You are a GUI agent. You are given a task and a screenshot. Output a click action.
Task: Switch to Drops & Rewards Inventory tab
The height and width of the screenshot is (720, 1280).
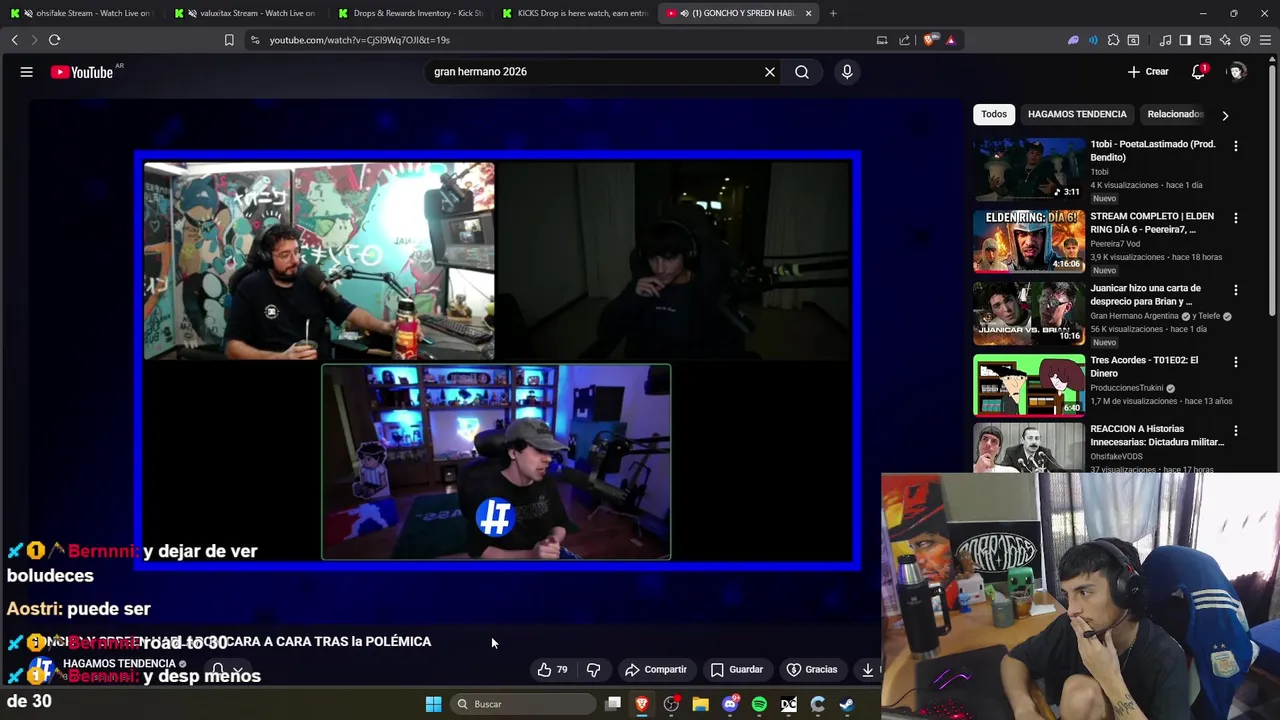pos(410,13)
